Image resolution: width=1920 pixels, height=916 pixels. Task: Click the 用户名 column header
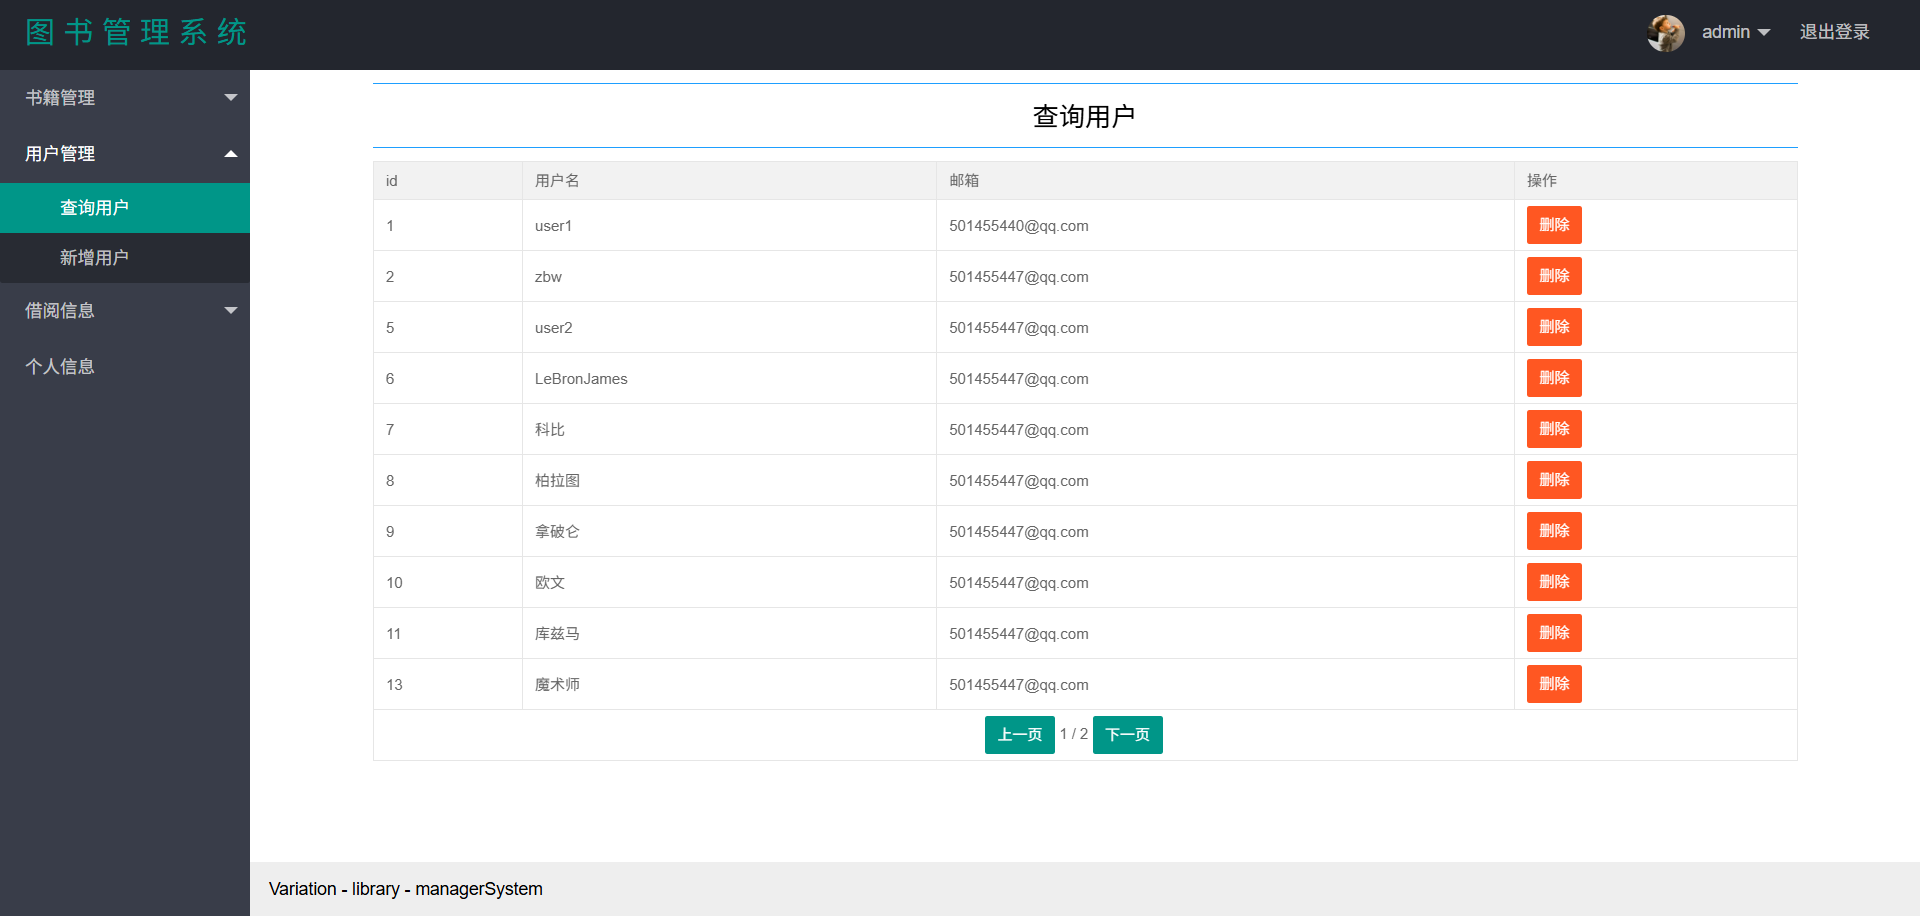pyautogui.click(x=729, y=181)
